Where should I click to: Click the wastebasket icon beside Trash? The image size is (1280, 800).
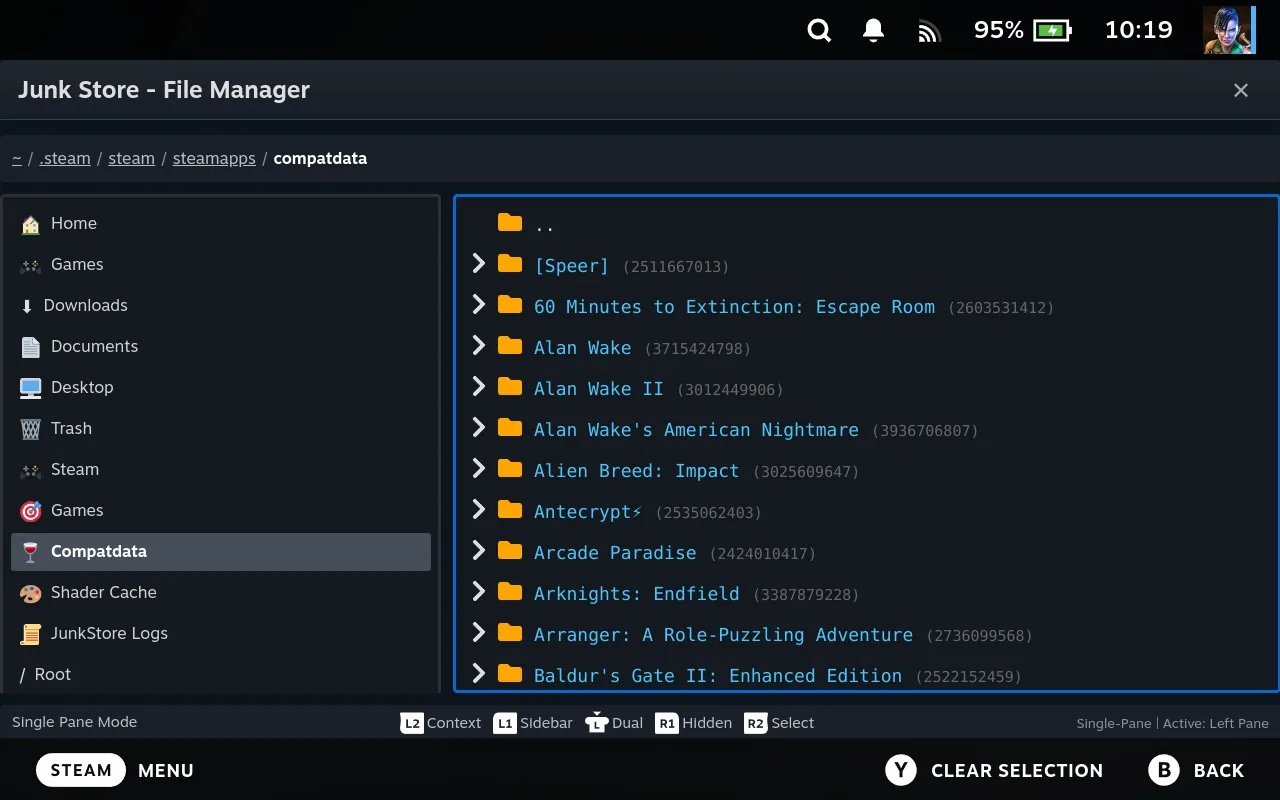(31, 429)
